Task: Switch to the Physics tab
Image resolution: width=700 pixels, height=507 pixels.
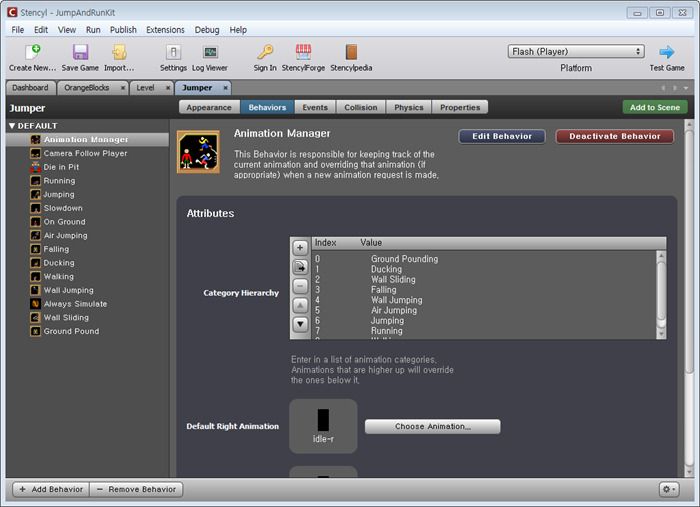Action: pos(408,107)
